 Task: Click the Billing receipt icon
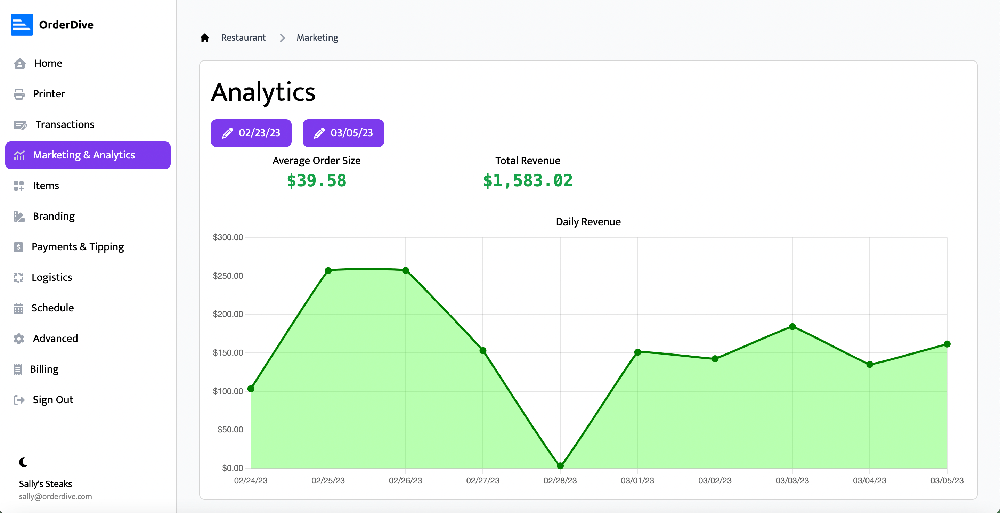click(x=18, y=369)
